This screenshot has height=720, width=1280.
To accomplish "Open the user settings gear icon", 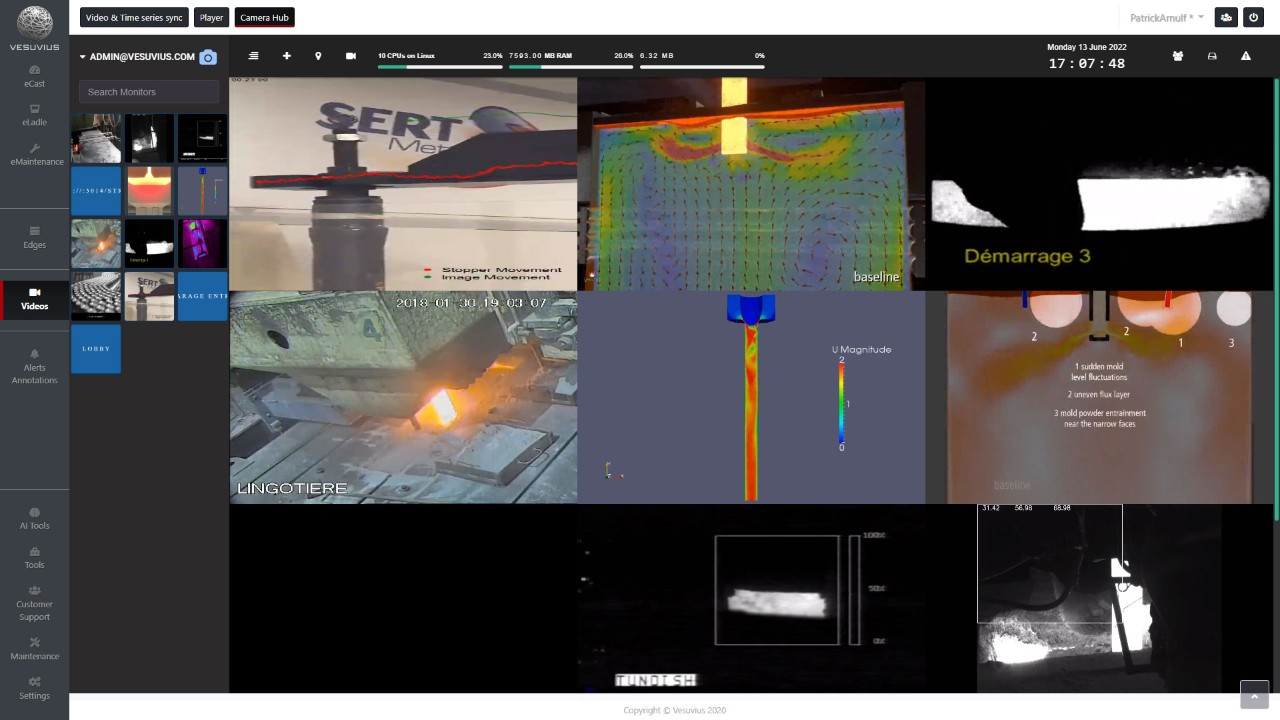I will (1225, 18).
